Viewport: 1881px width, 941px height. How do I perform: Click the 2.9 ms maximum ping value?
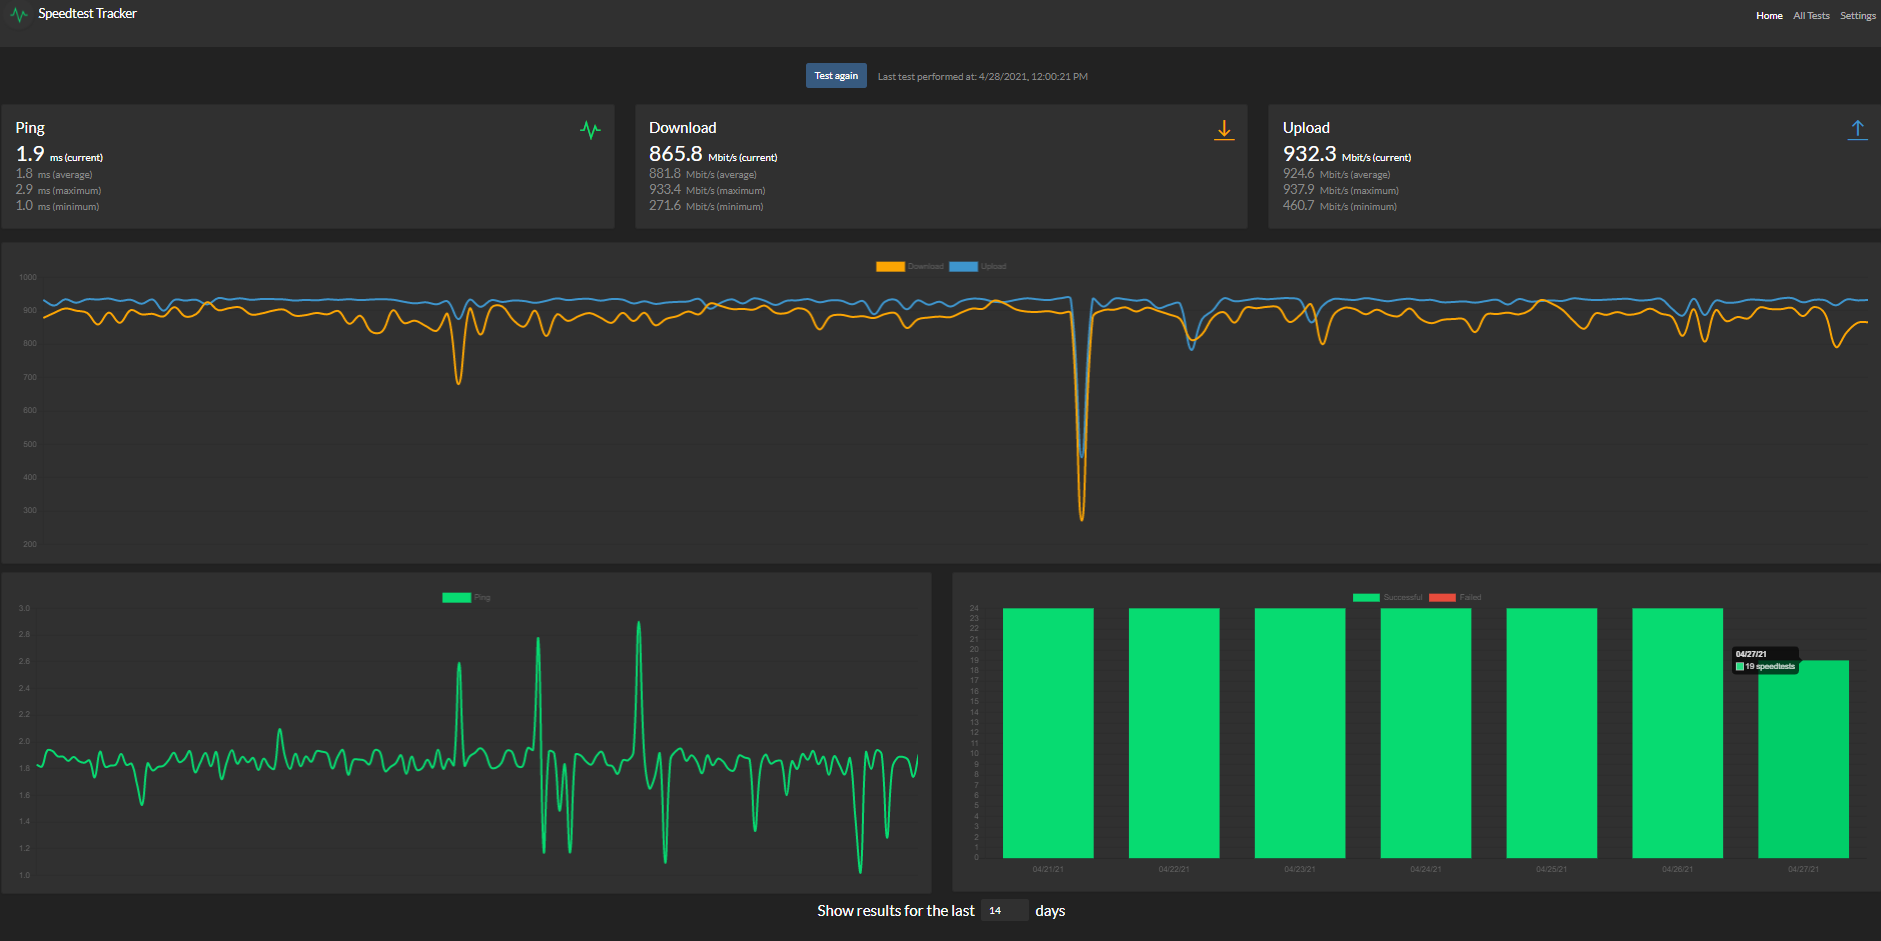pos(24,190)
